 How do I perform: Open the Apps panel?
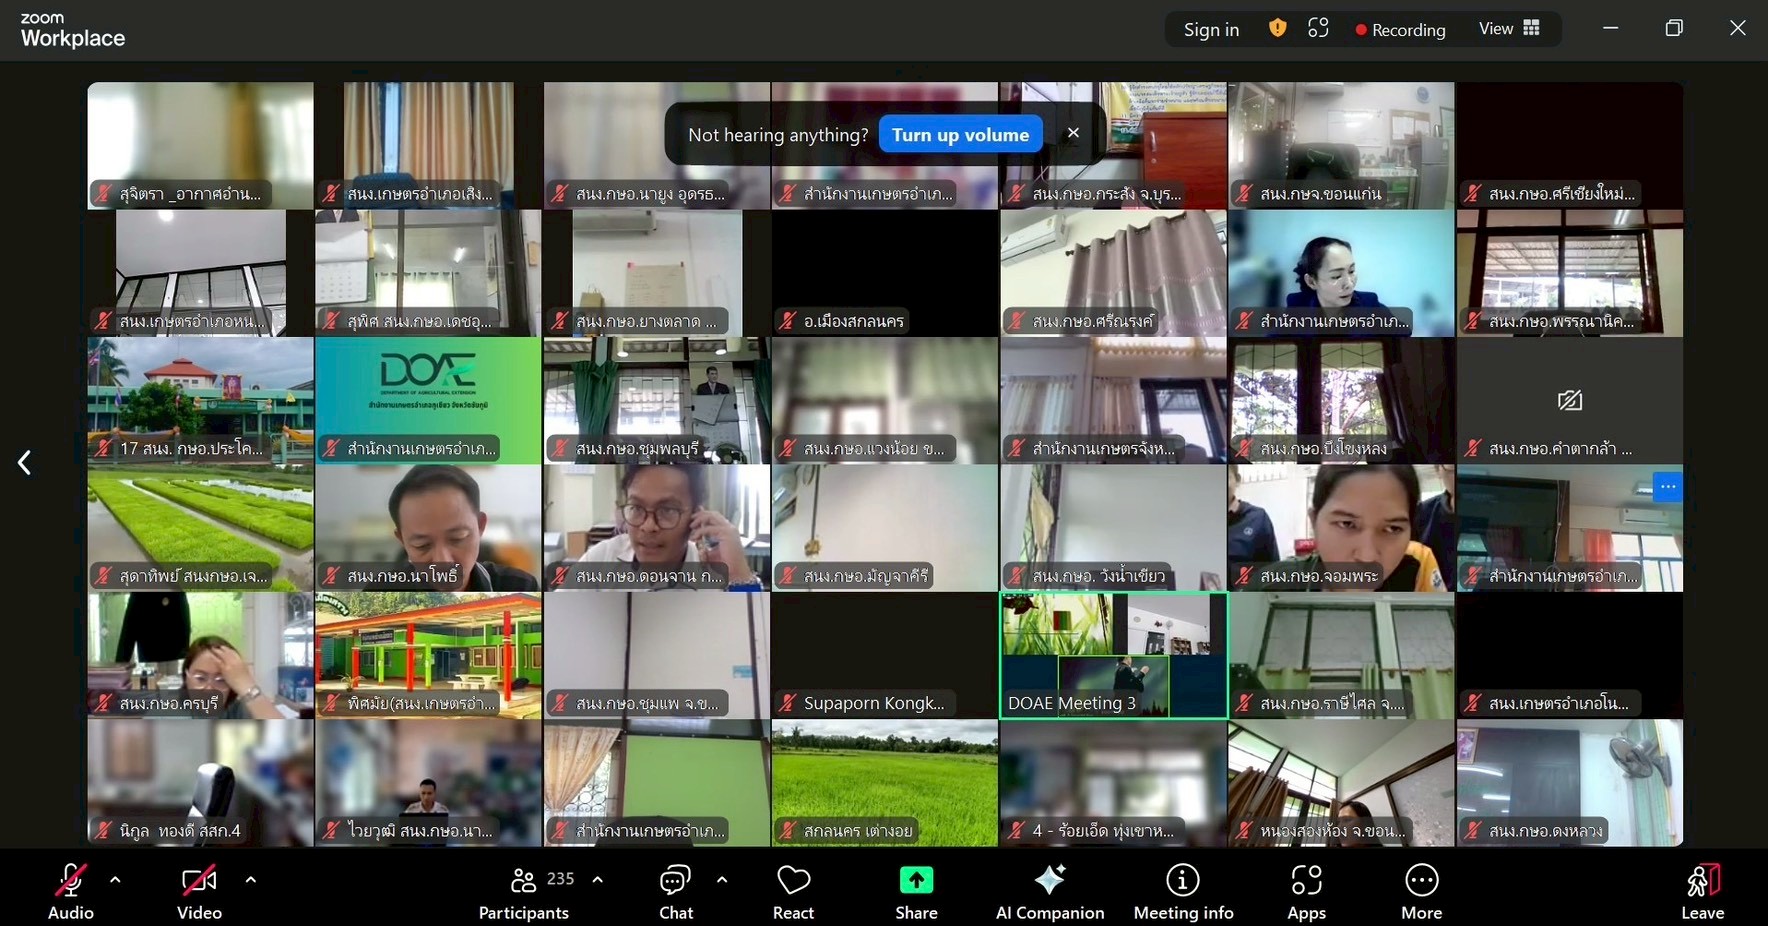(x=1306, y=881)
